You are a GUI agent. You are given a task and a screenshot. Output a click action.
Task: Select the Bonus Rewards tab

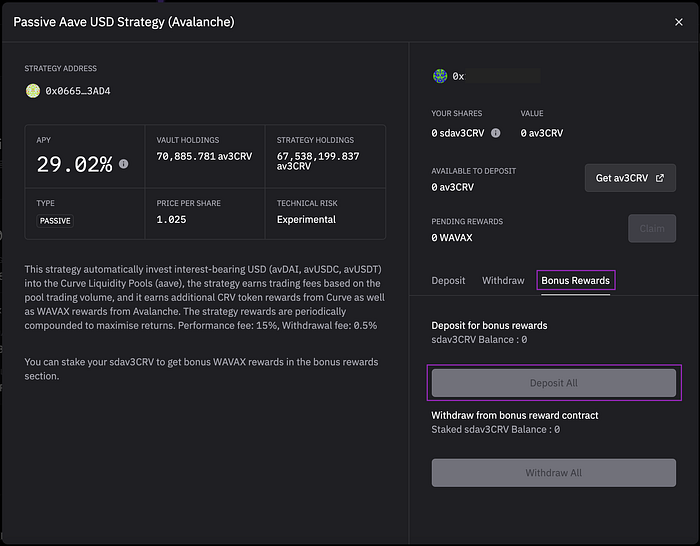575,281
